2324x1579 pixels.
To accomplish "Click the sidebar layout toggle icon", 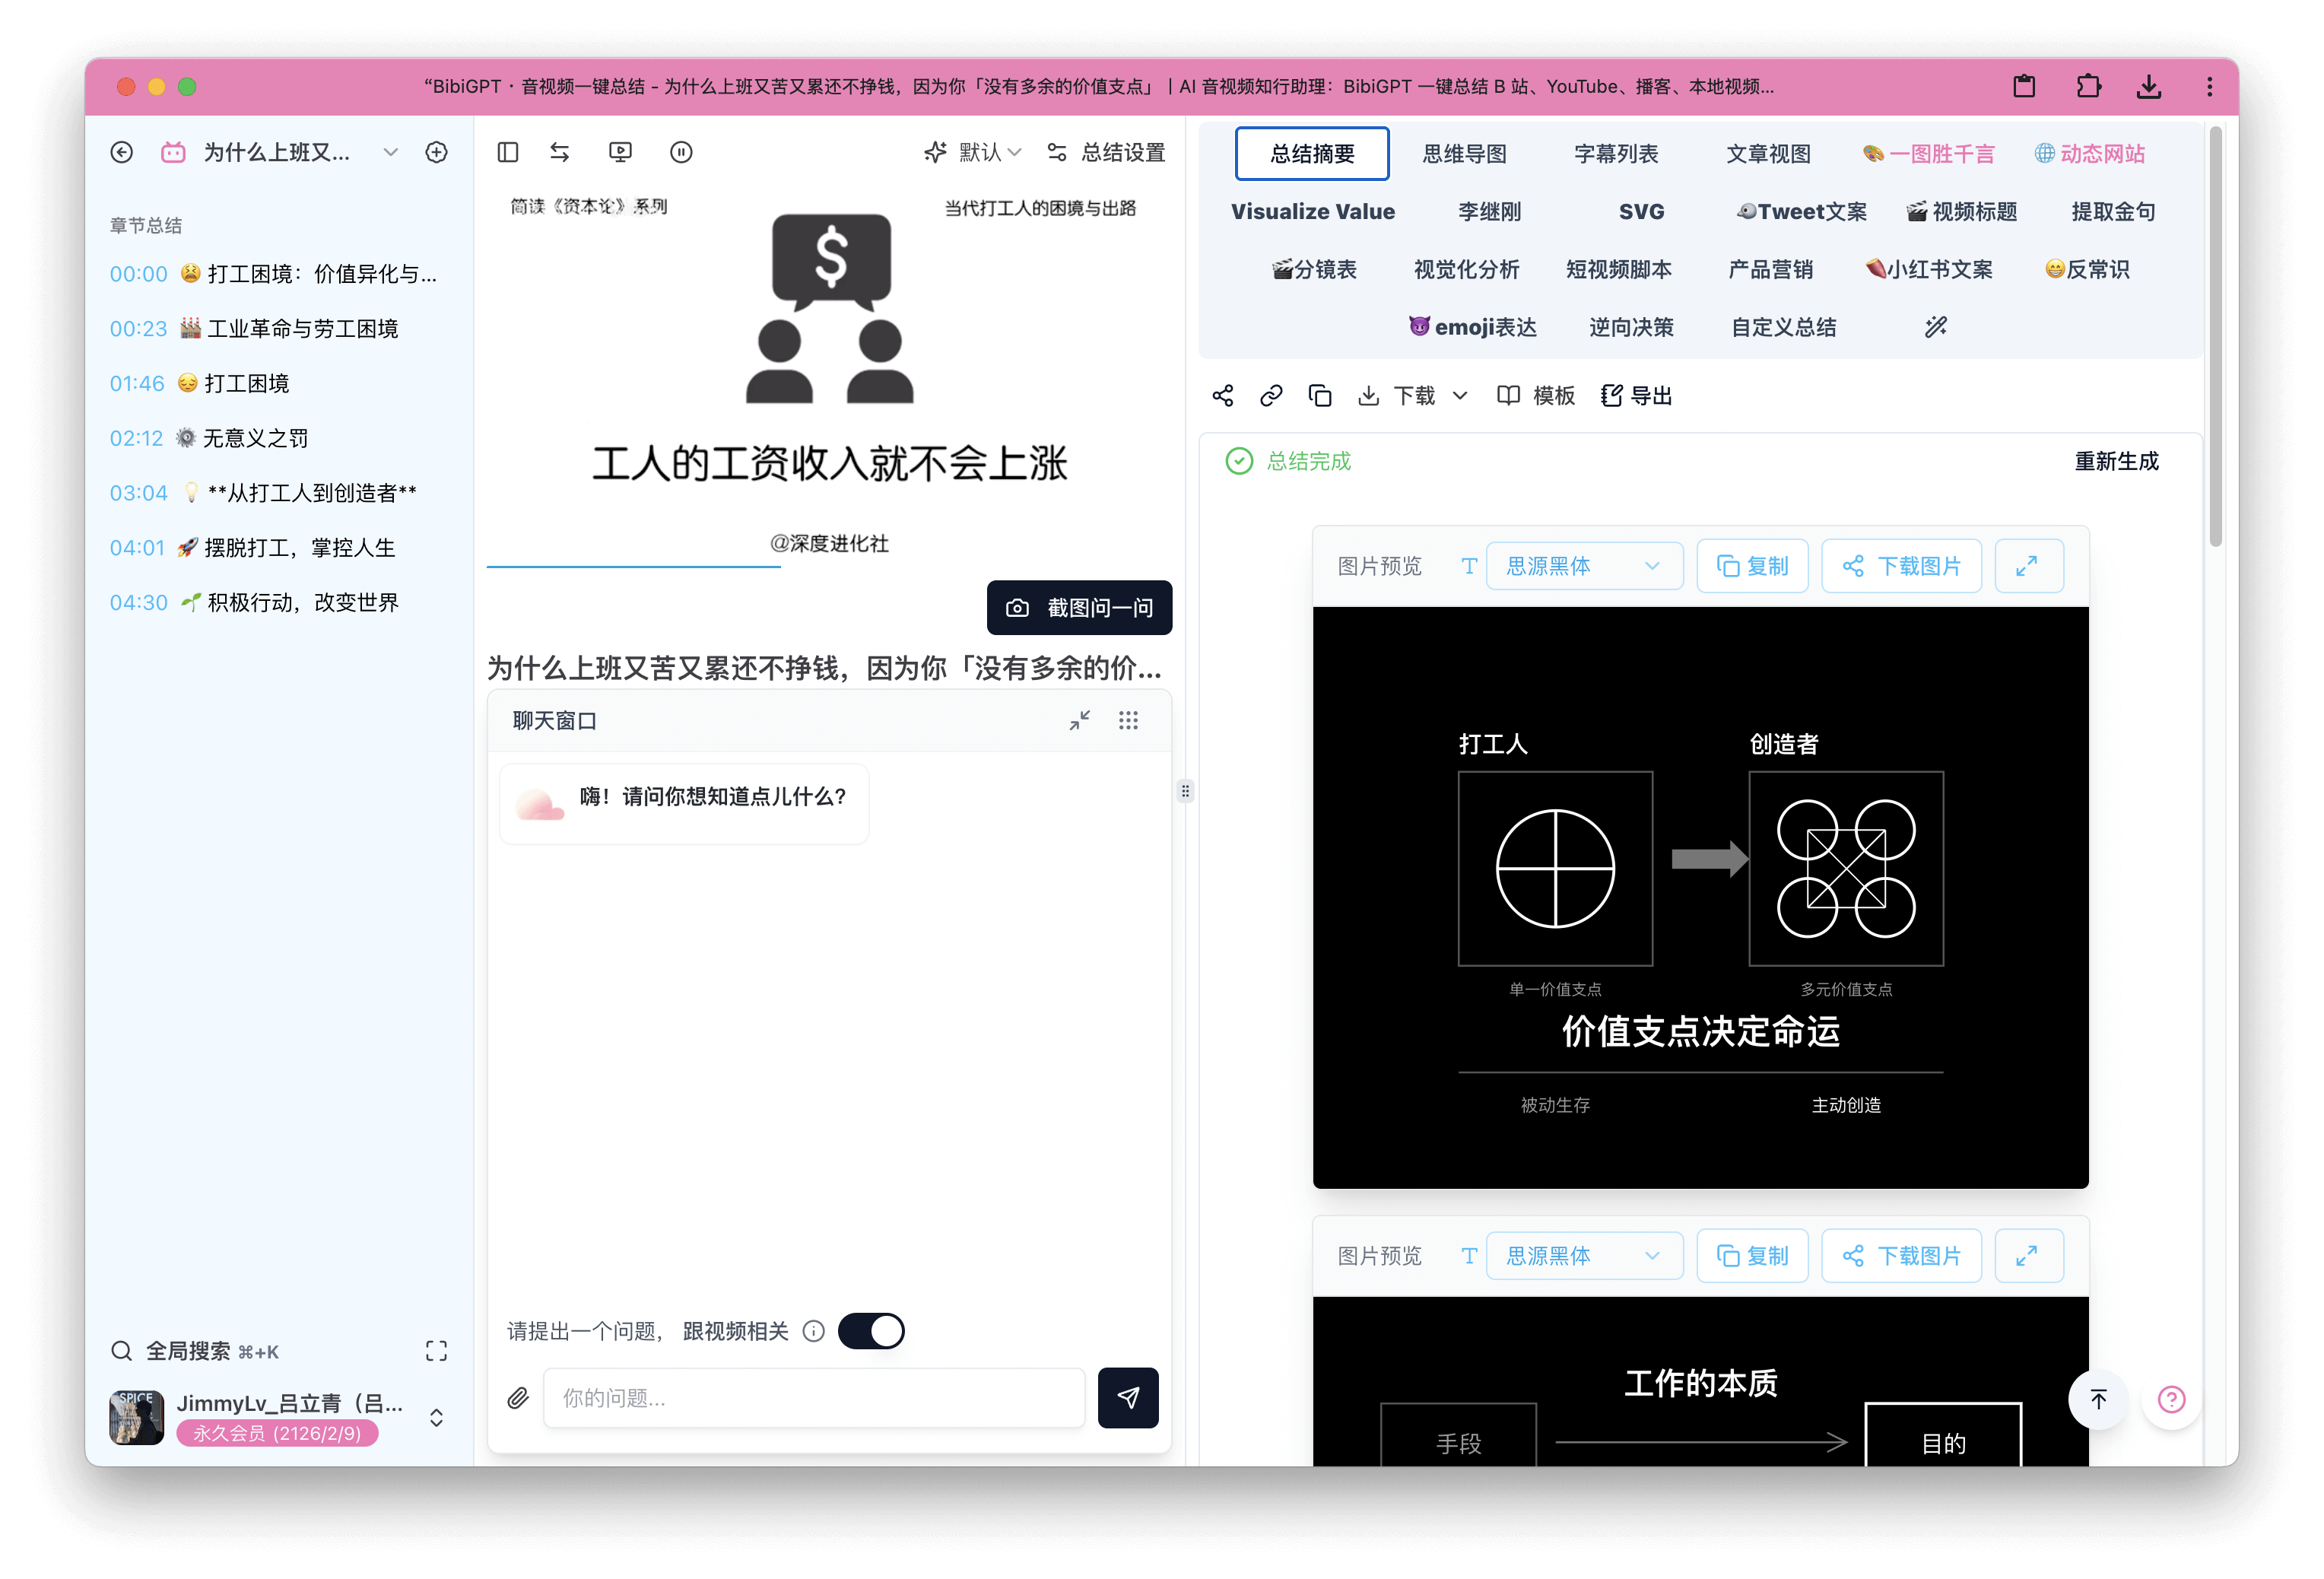I will [508, 152].
